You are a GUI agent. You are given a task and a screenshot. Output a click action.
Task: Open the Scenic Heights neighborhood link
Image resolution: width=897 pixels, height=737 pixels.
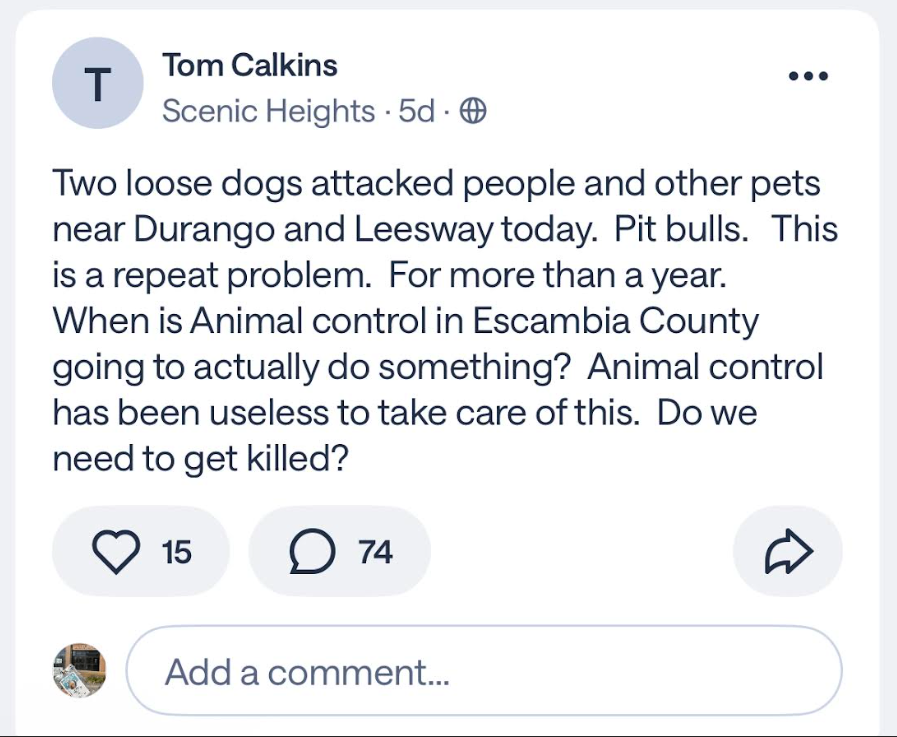(x=268, y=112)
